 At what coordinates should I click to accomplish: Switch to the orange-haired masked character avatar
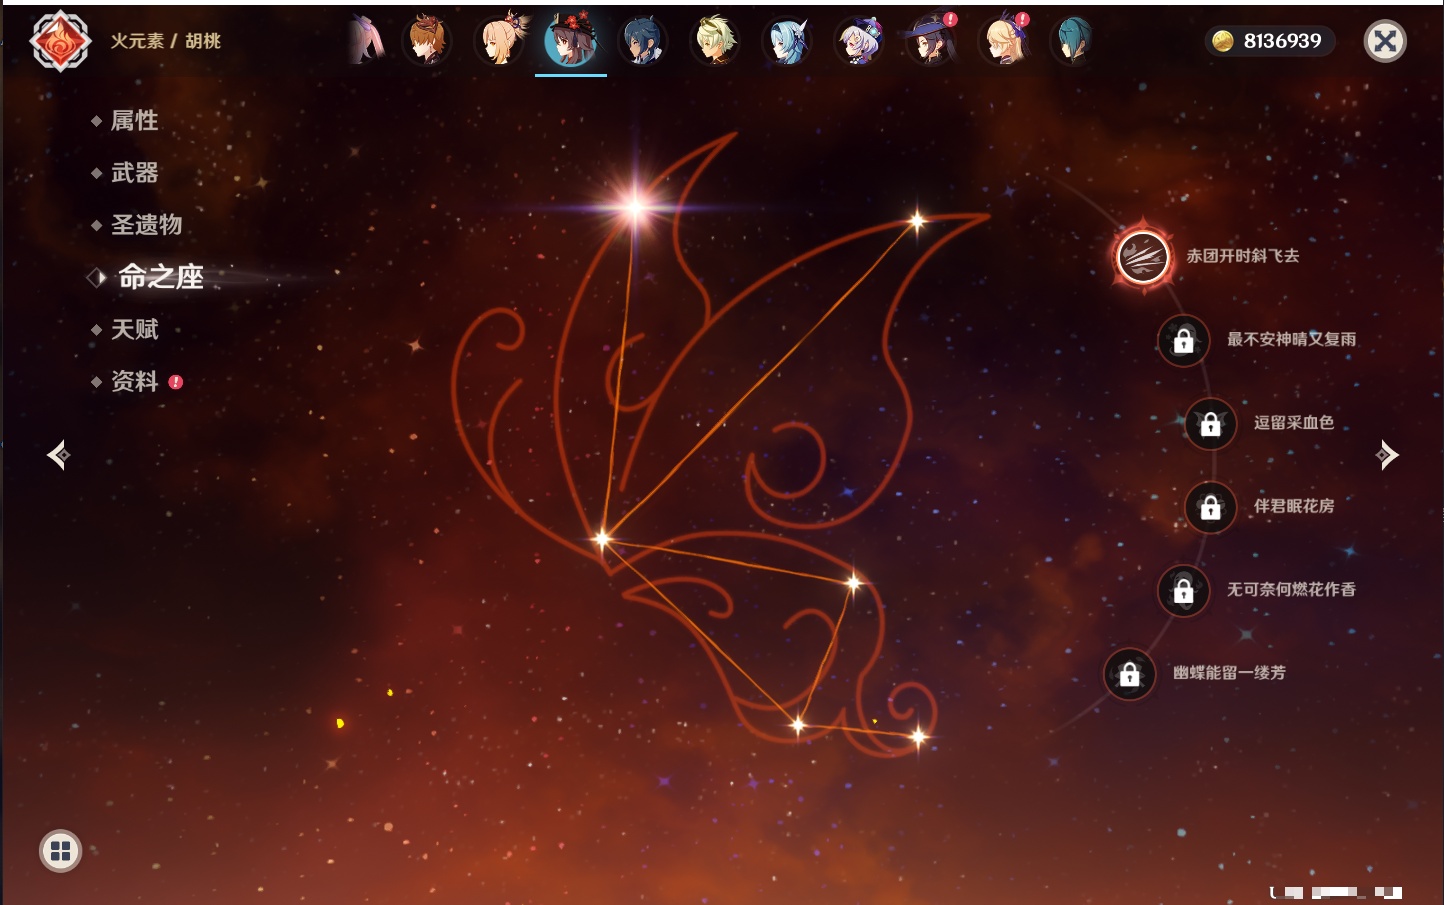(427, 41)
